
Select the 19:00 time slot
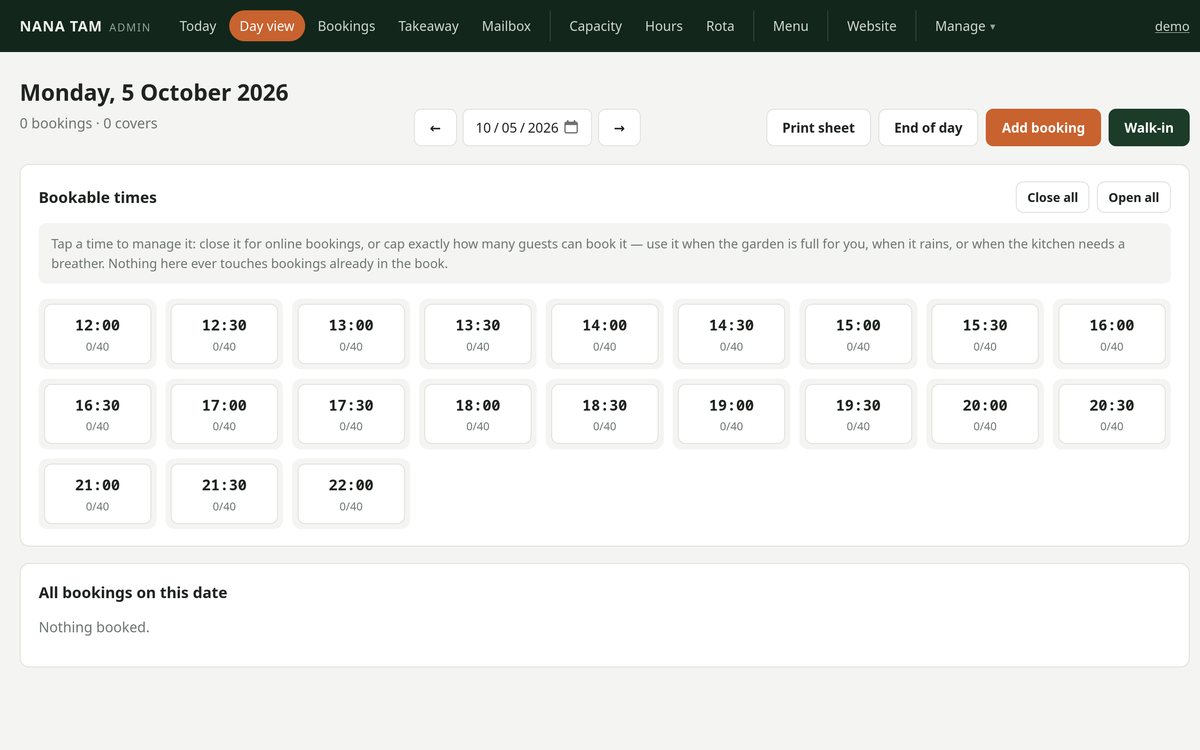(731, 414)
